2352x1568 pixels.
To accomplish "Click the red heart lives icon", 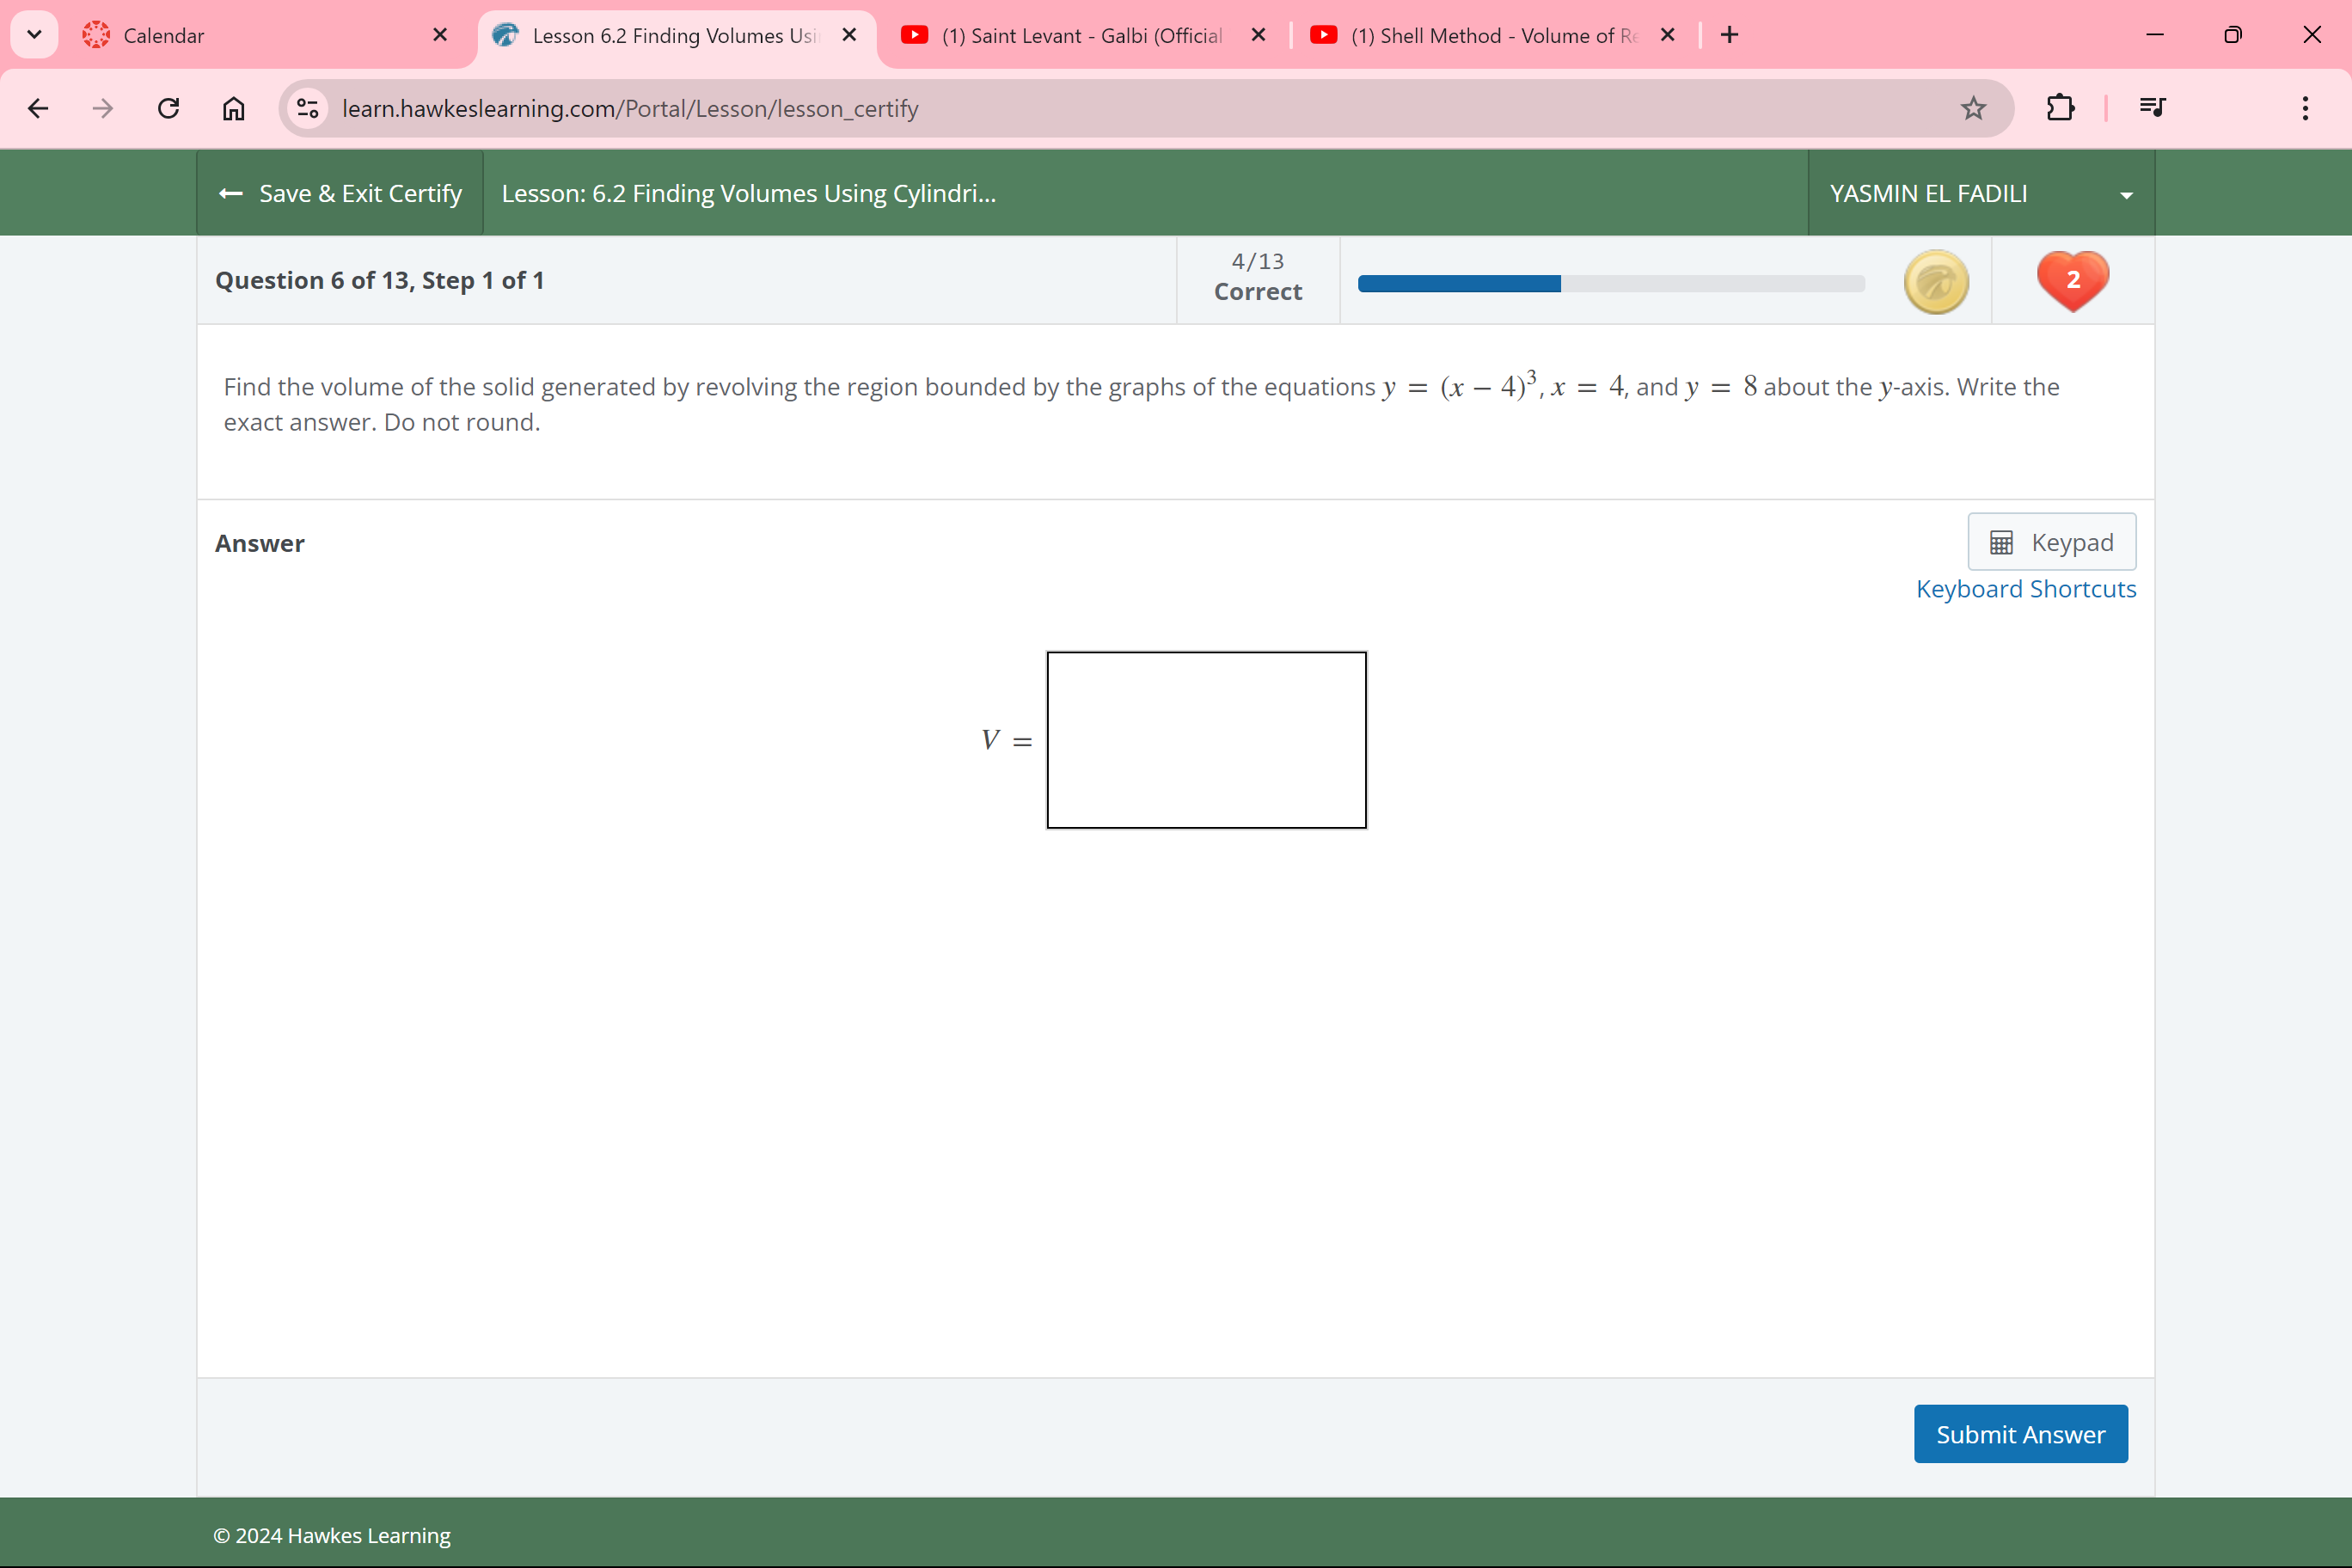I will (x=2072, y=280).
